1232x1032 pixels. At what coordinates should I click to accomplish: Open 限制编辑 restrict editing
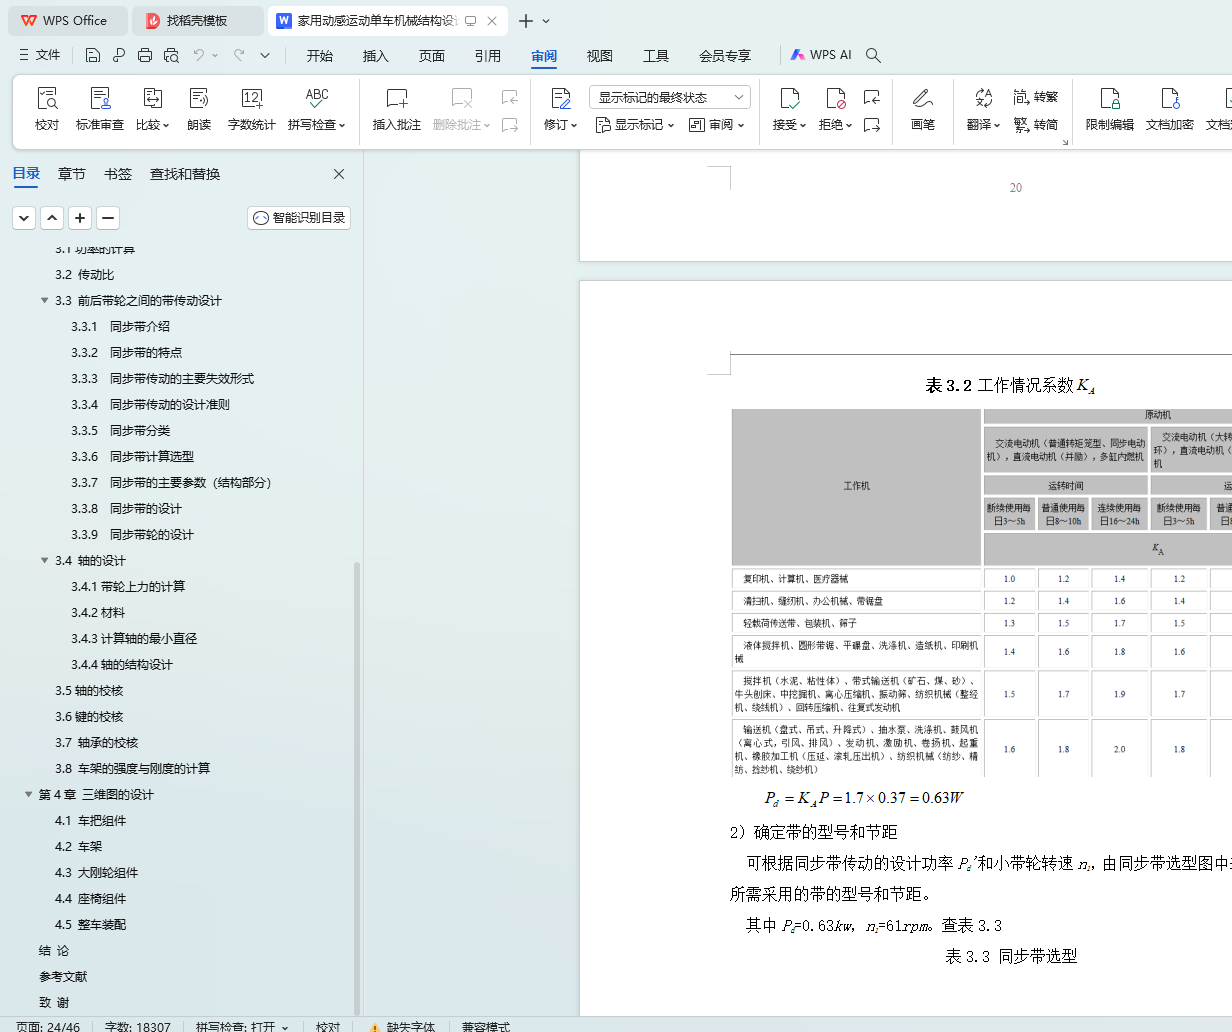(x=1110, y=109)
